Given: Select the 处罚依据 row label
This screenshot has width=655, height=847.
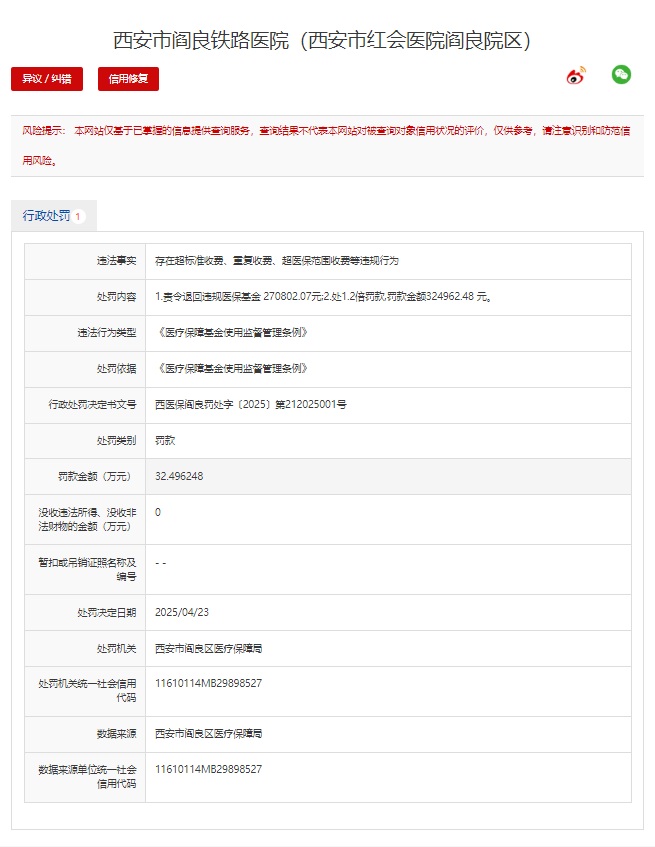Looking at the screenshot, I should [x=117, y=368].
